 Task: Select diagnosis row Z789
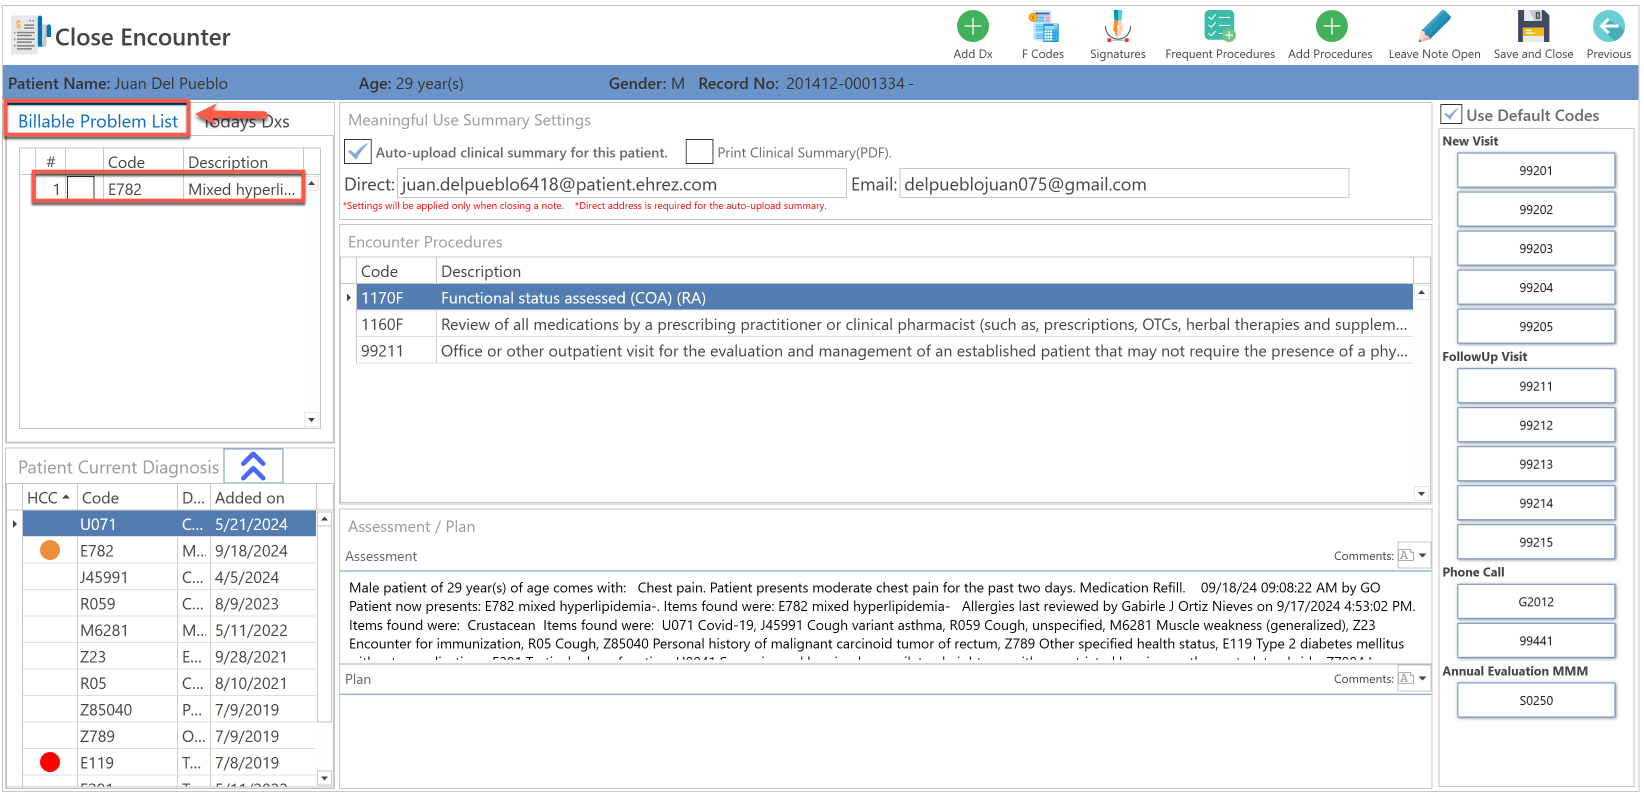tap(169, 736)
